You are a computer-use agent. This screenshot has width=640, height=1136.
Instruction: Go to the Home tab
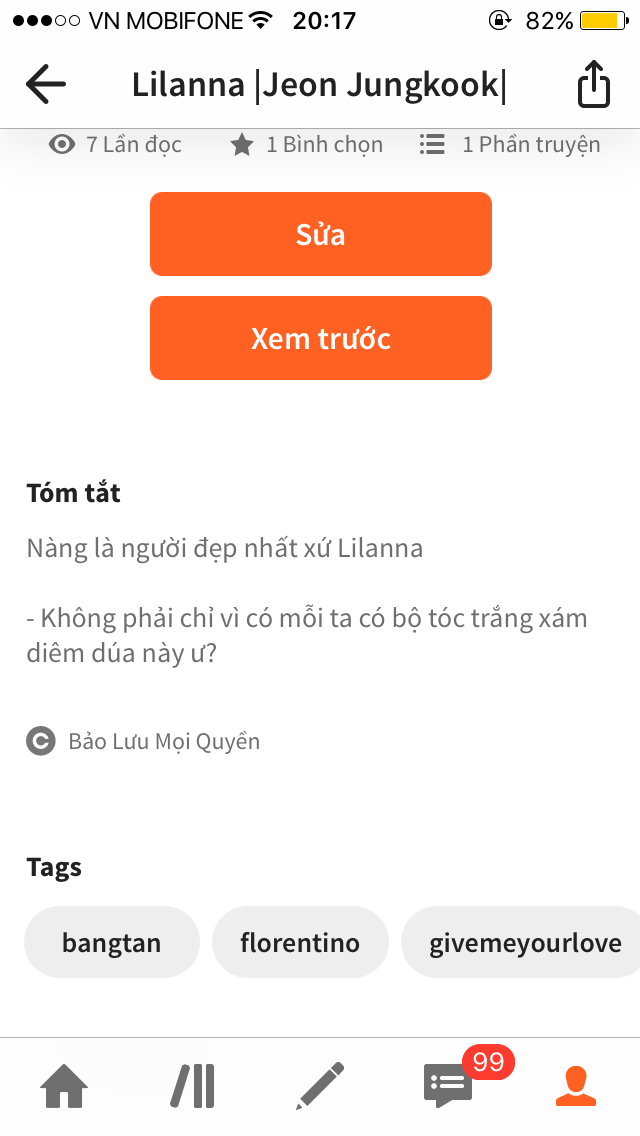(63, 1086)
